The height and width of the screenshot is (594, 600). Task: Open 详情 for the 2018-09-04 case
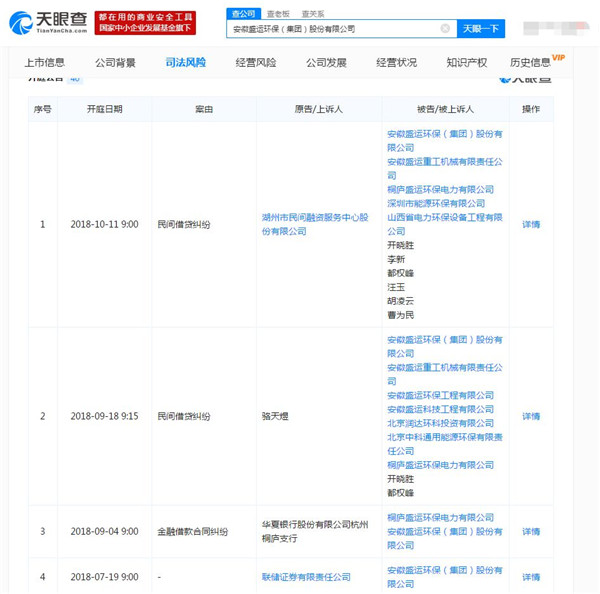531,532
